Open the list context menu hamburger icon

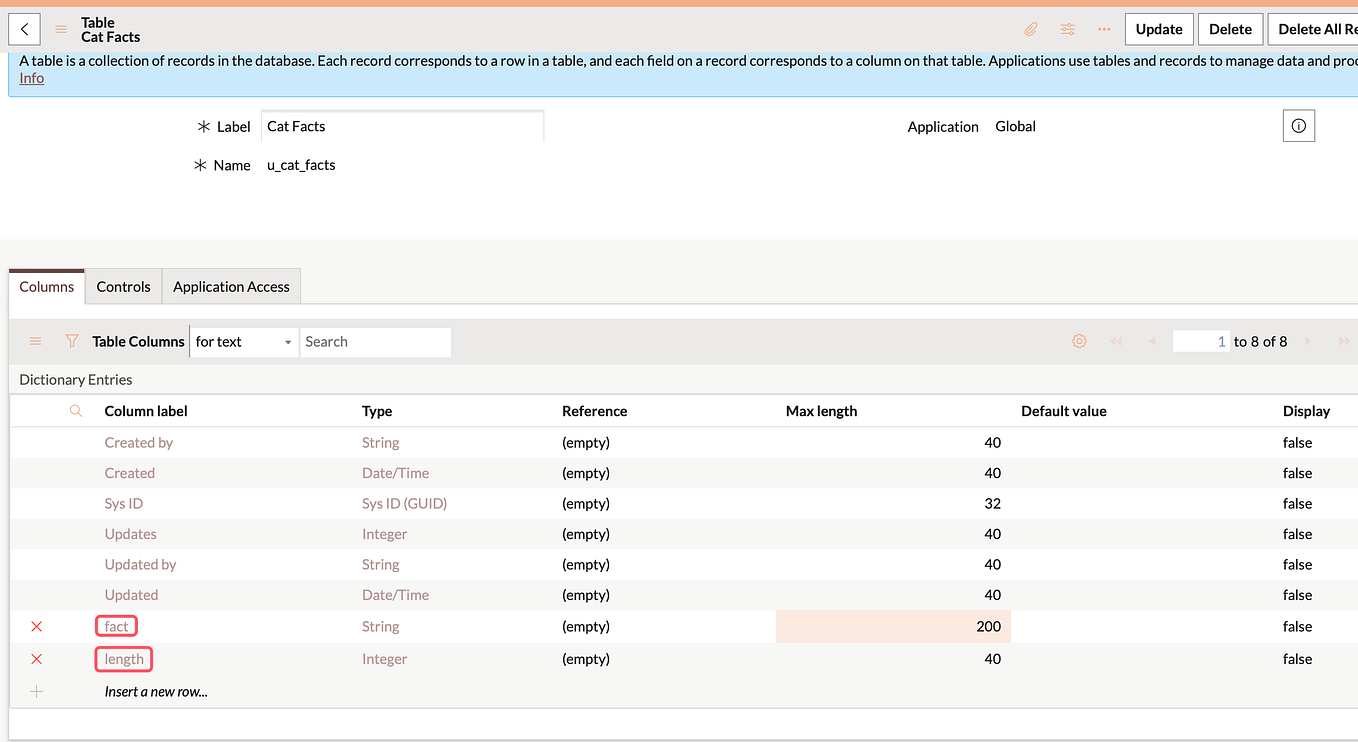pyautogui.click(x=35, y=341)
